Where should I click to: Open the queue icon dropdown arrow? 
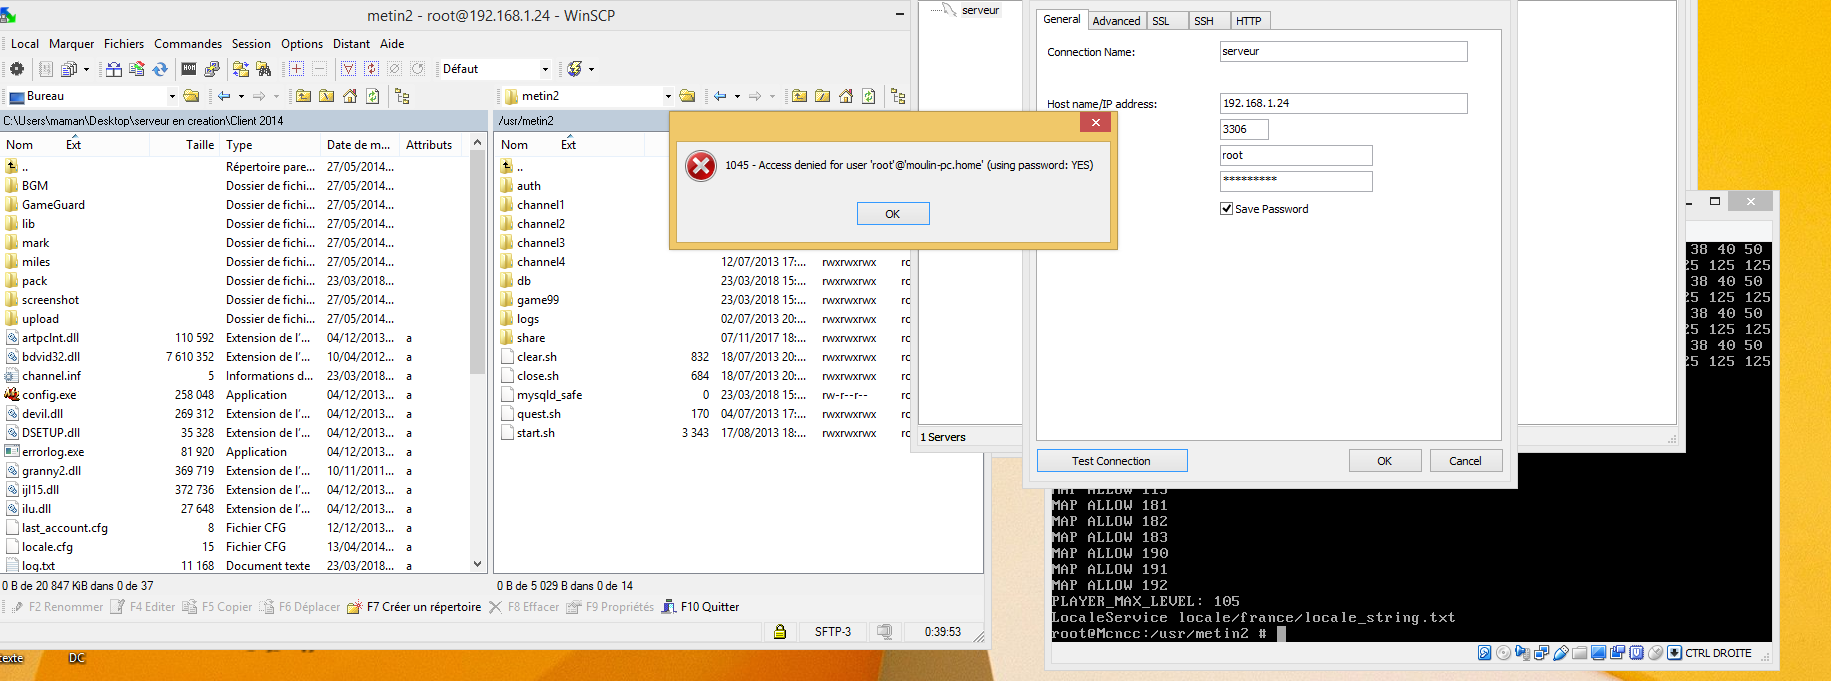86,69
